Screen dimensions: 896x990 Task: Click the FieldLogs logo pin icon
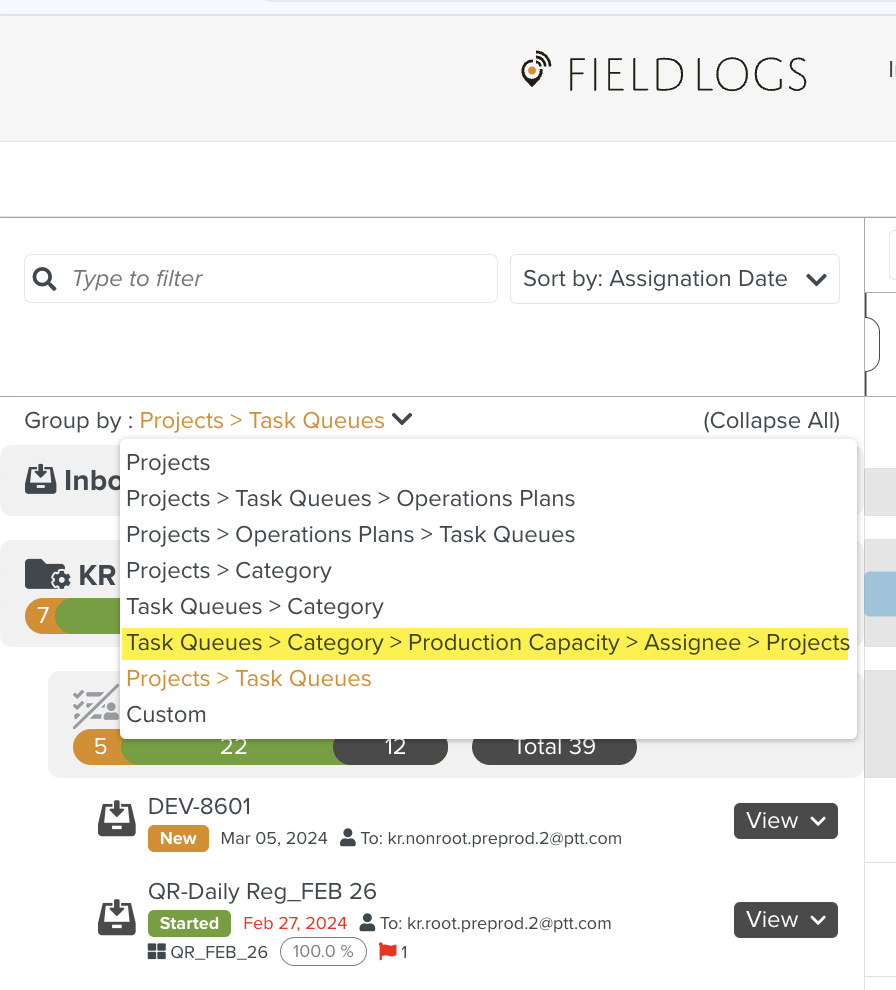(536, 70)
